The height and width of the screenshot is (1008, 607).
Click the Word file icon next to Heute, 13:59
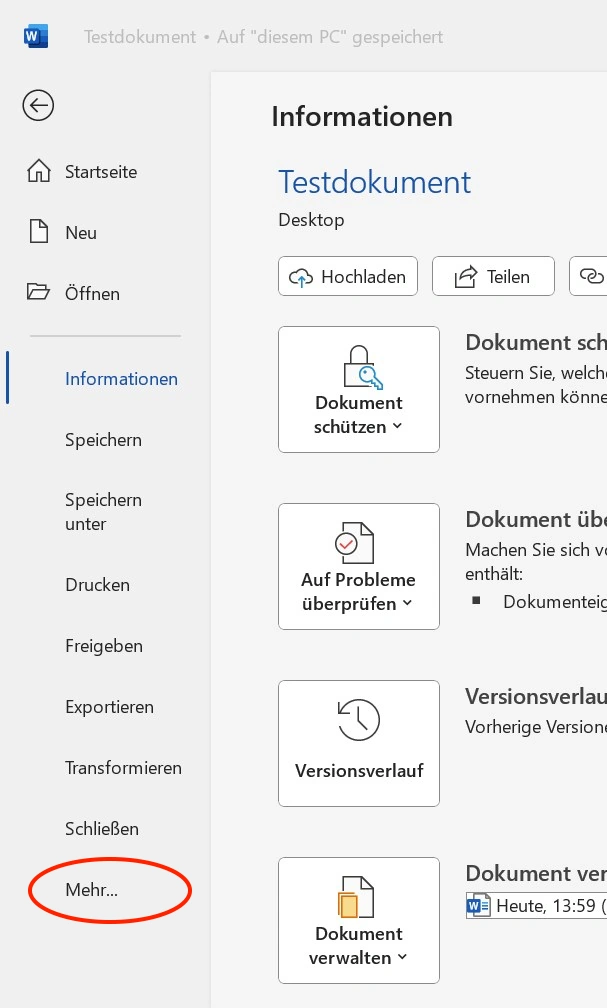click(x=475, y=906)
